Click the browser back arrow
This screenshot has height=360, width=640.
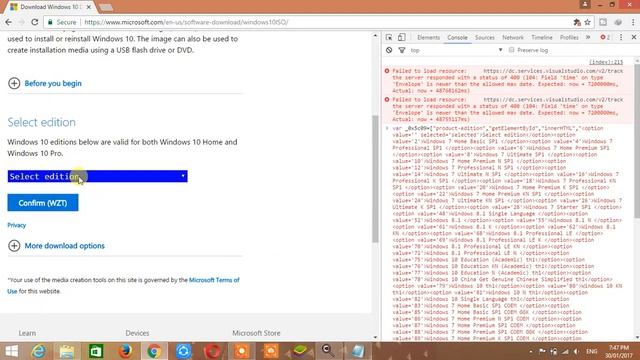(x=8, y=22)
